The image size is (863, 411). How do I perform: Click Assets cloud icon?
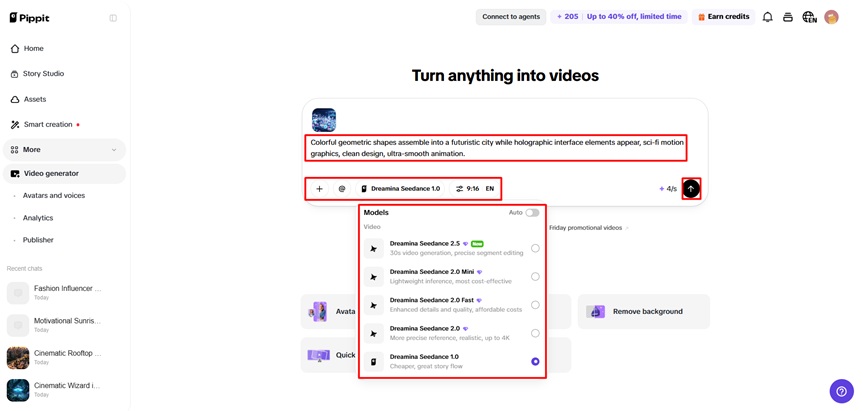15,100
